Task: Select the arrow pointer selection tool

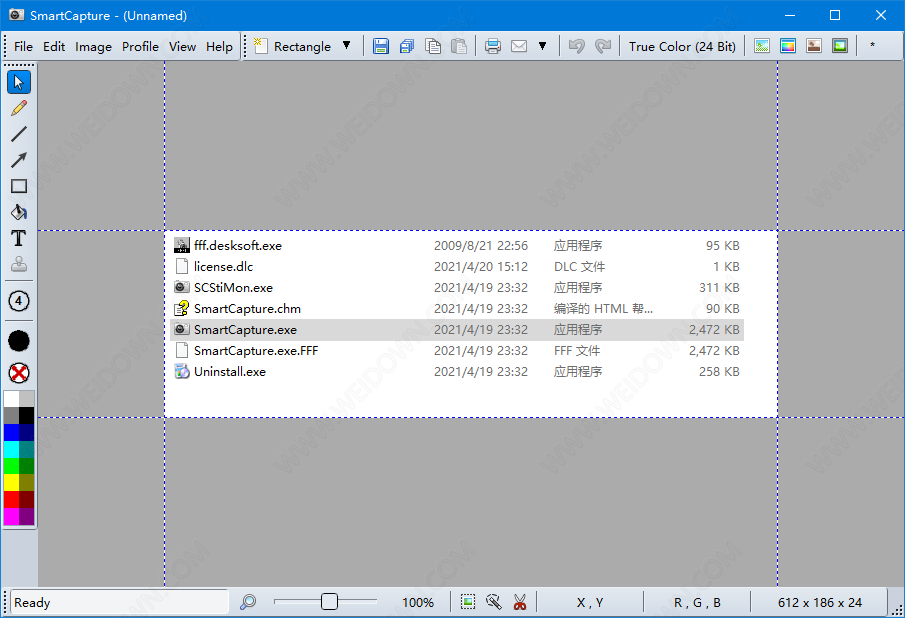Action: [x=19, y=82]
